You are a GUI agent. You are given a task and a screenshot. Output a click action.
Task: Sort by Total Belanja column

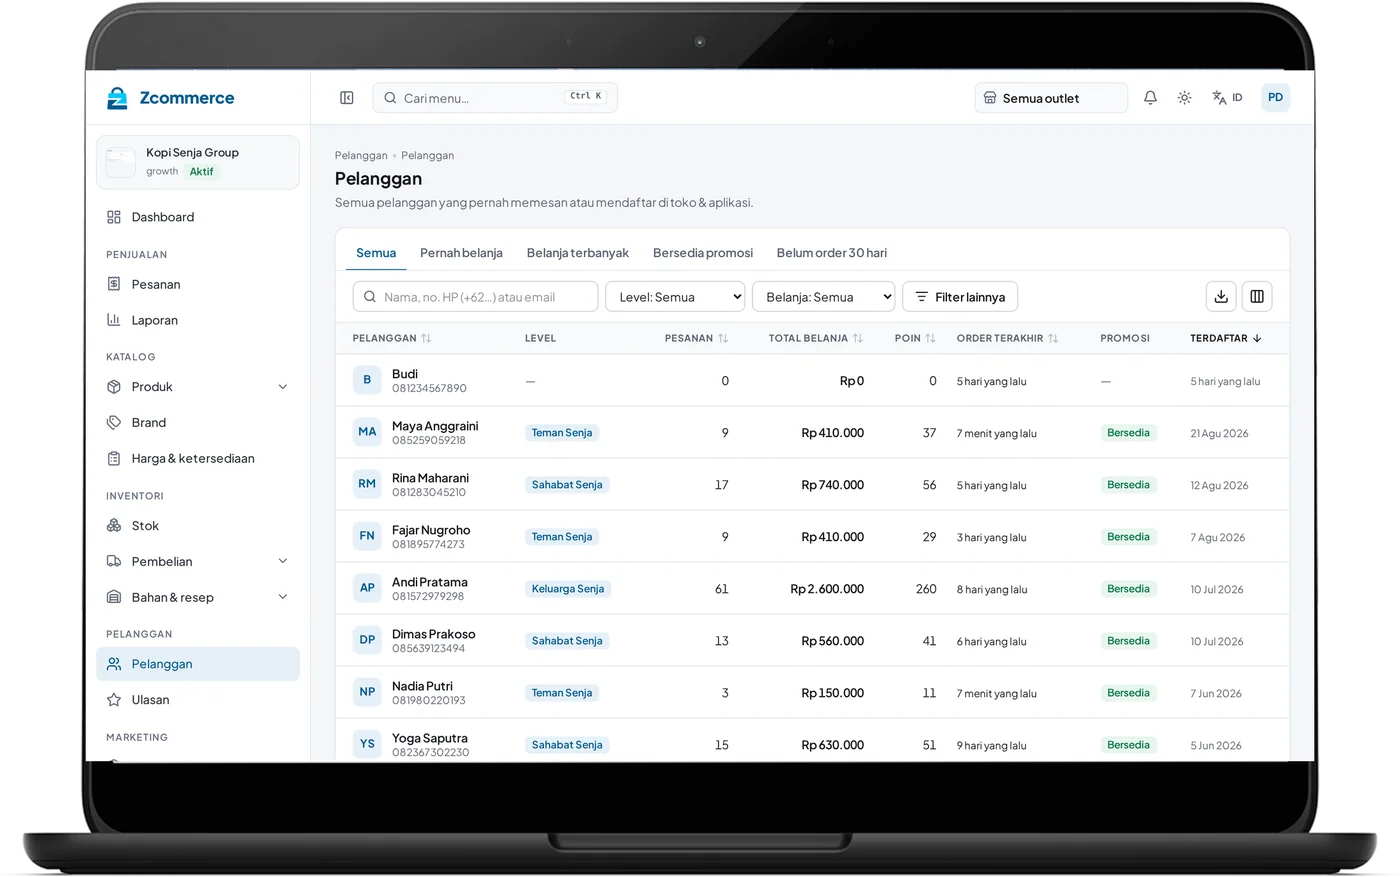[815, 338]
